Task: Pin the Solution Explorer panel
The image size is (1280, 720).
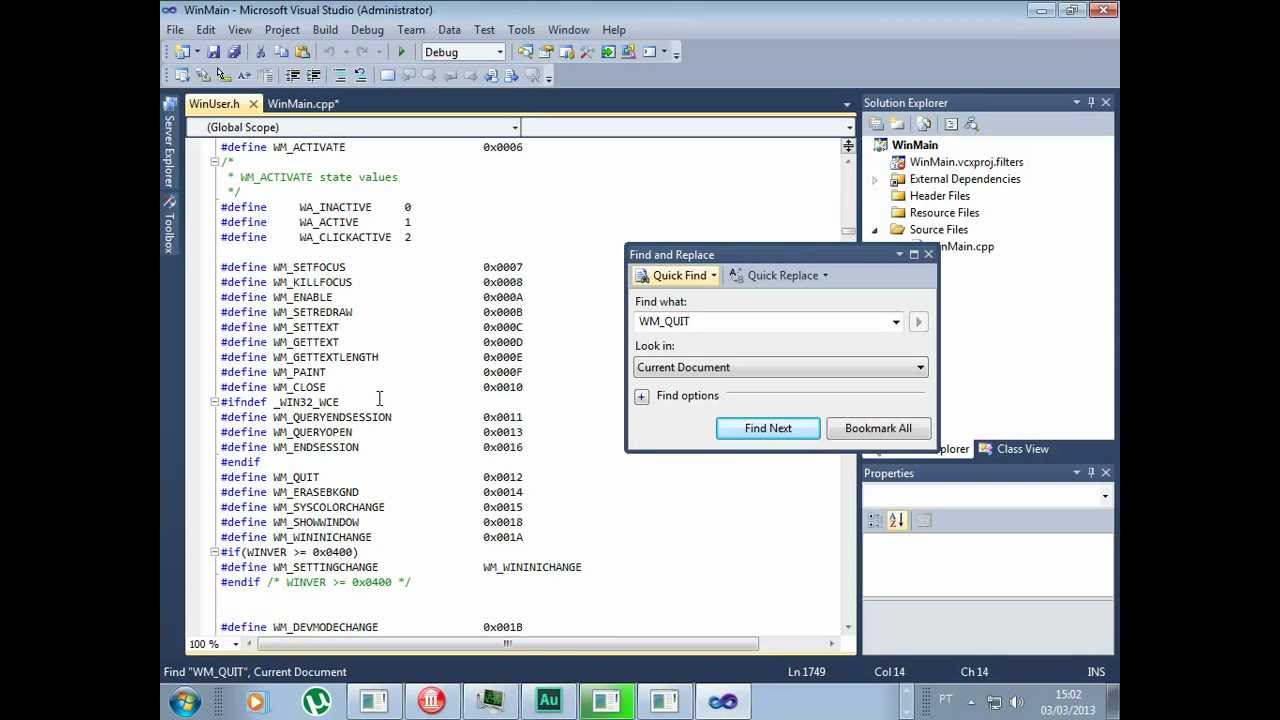Action: point(1091,102)
